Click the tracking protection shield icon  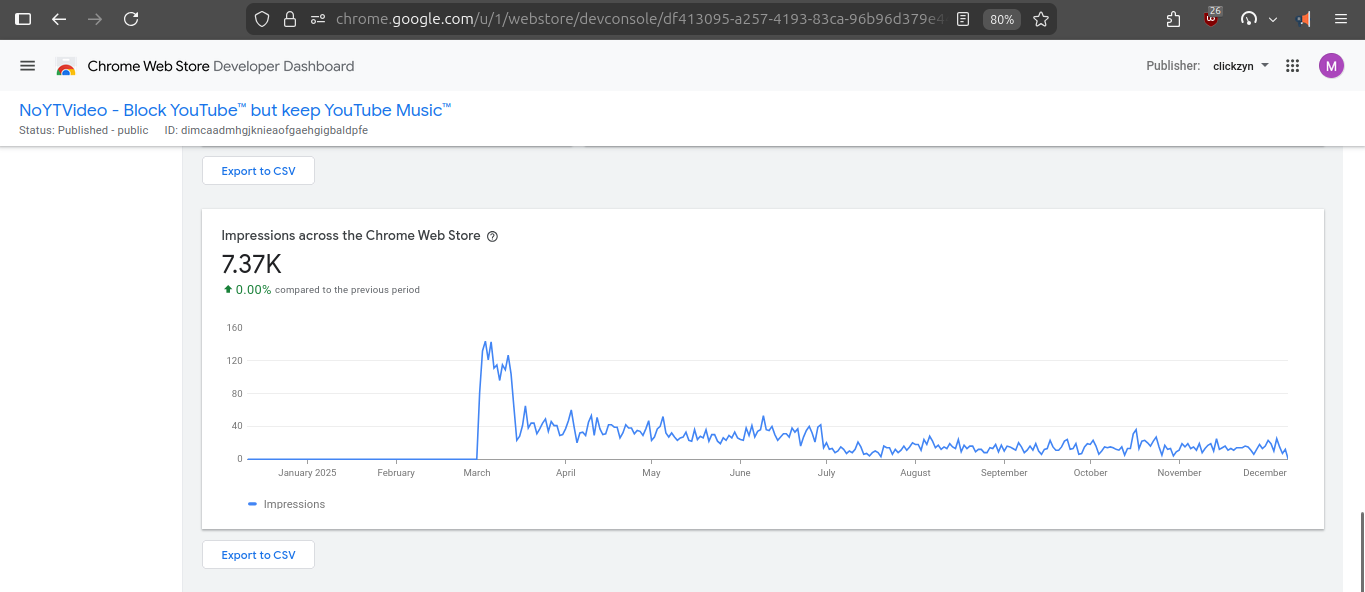click(262, 19)
